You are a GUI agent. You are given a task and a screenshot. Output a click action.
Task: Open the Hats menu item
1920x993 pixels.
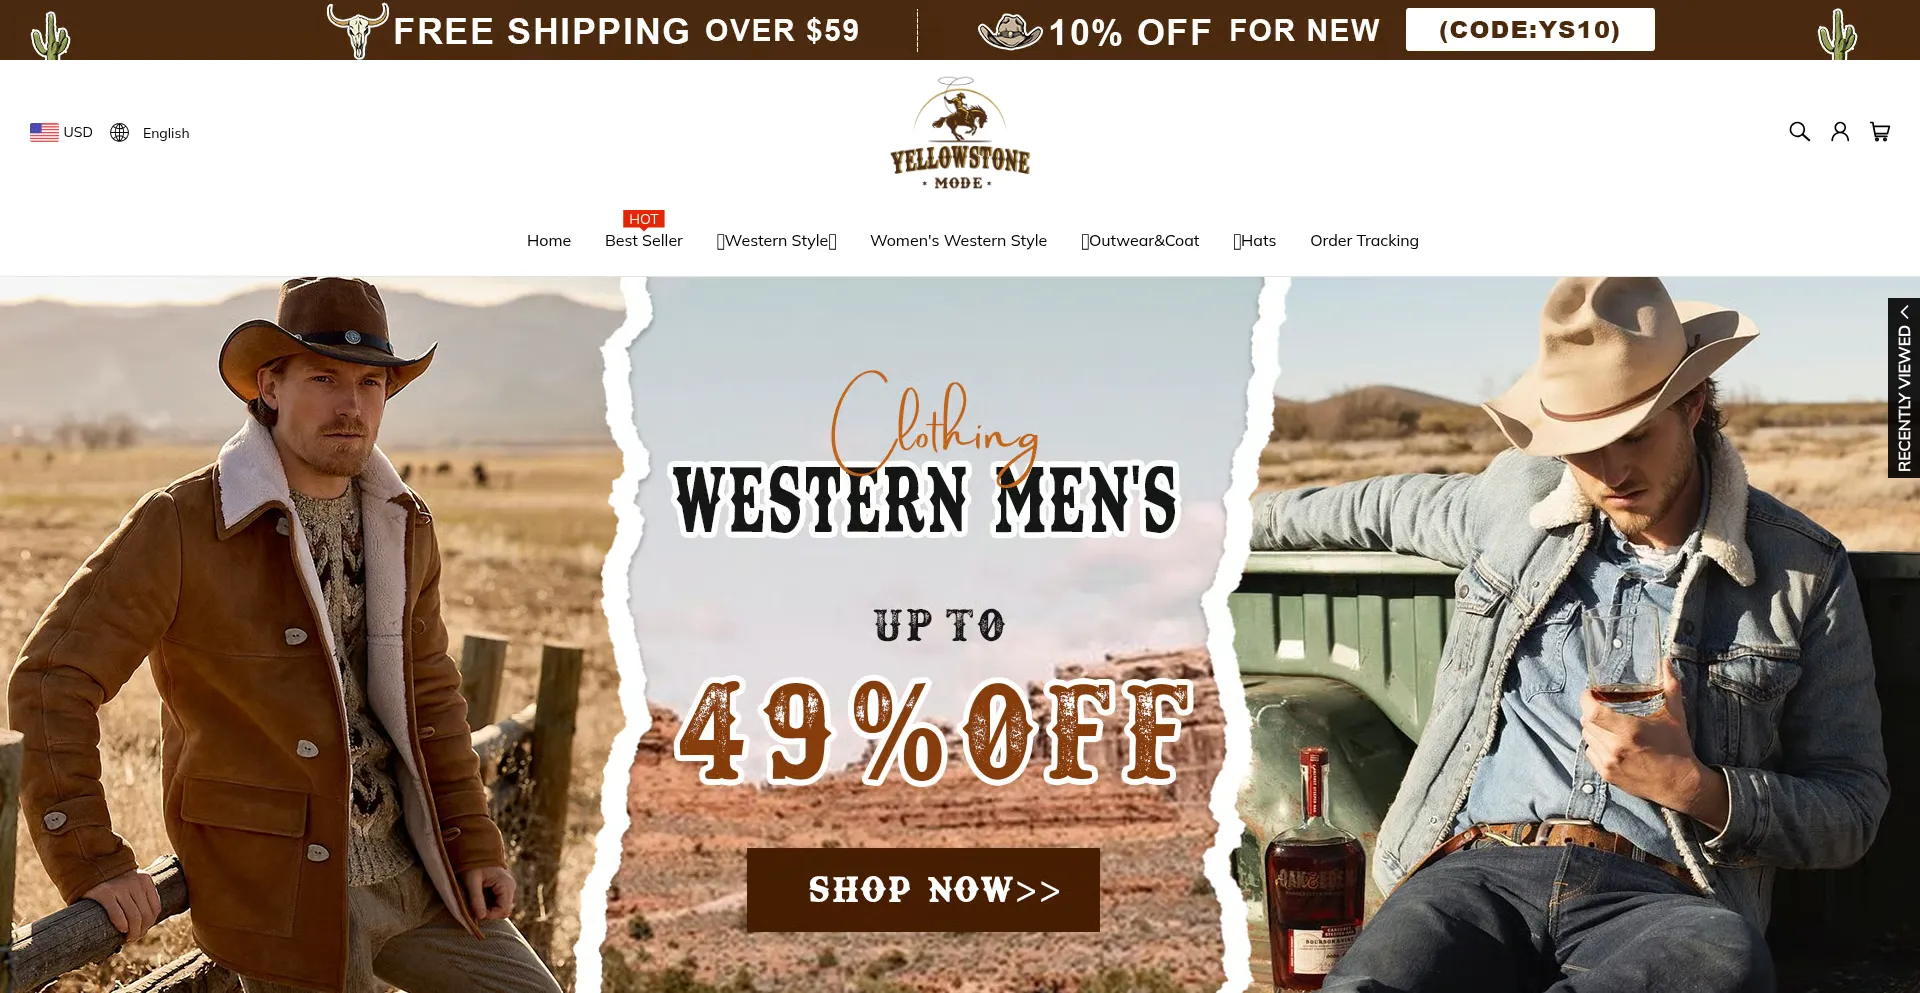1255,241
